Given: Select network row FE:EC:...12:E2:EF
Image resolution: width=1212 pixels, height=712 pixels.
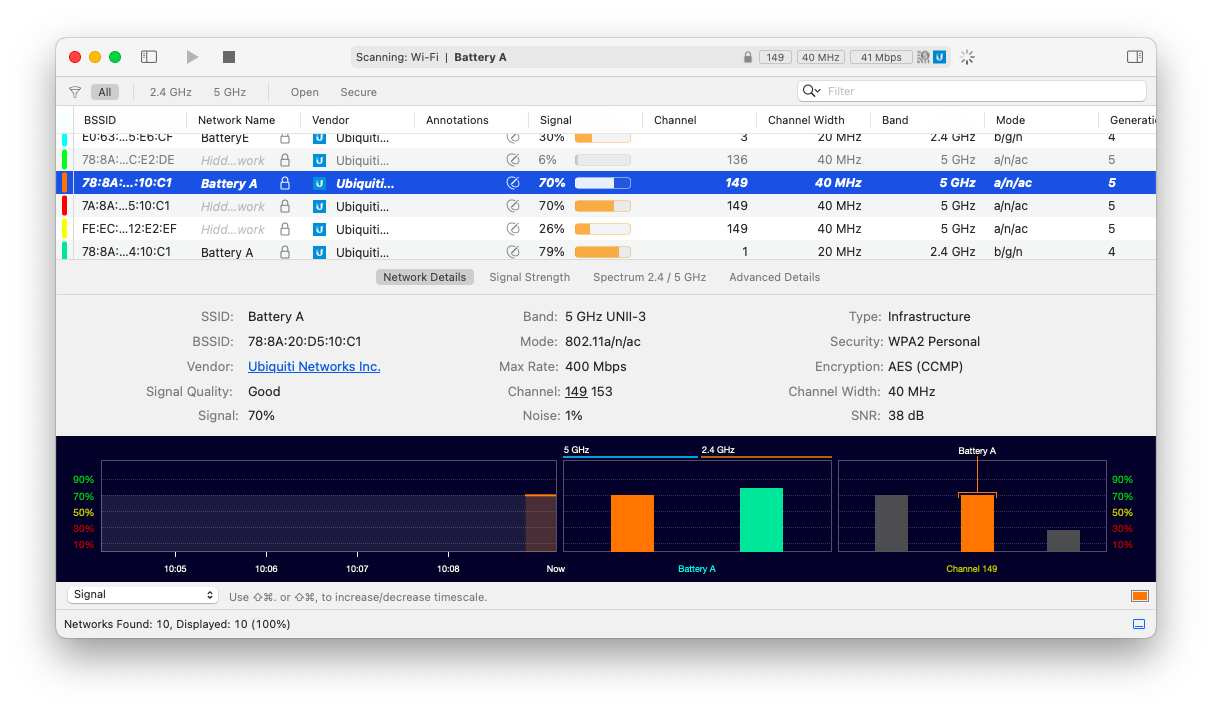Looking at the screenshot, I should click(606, 229).
